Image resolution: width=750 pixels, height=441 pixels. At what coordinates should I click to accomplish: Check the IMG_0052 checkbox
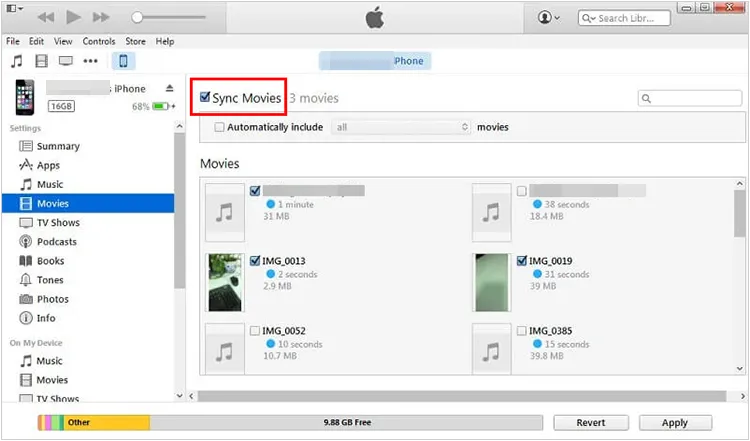coord(255,331)
